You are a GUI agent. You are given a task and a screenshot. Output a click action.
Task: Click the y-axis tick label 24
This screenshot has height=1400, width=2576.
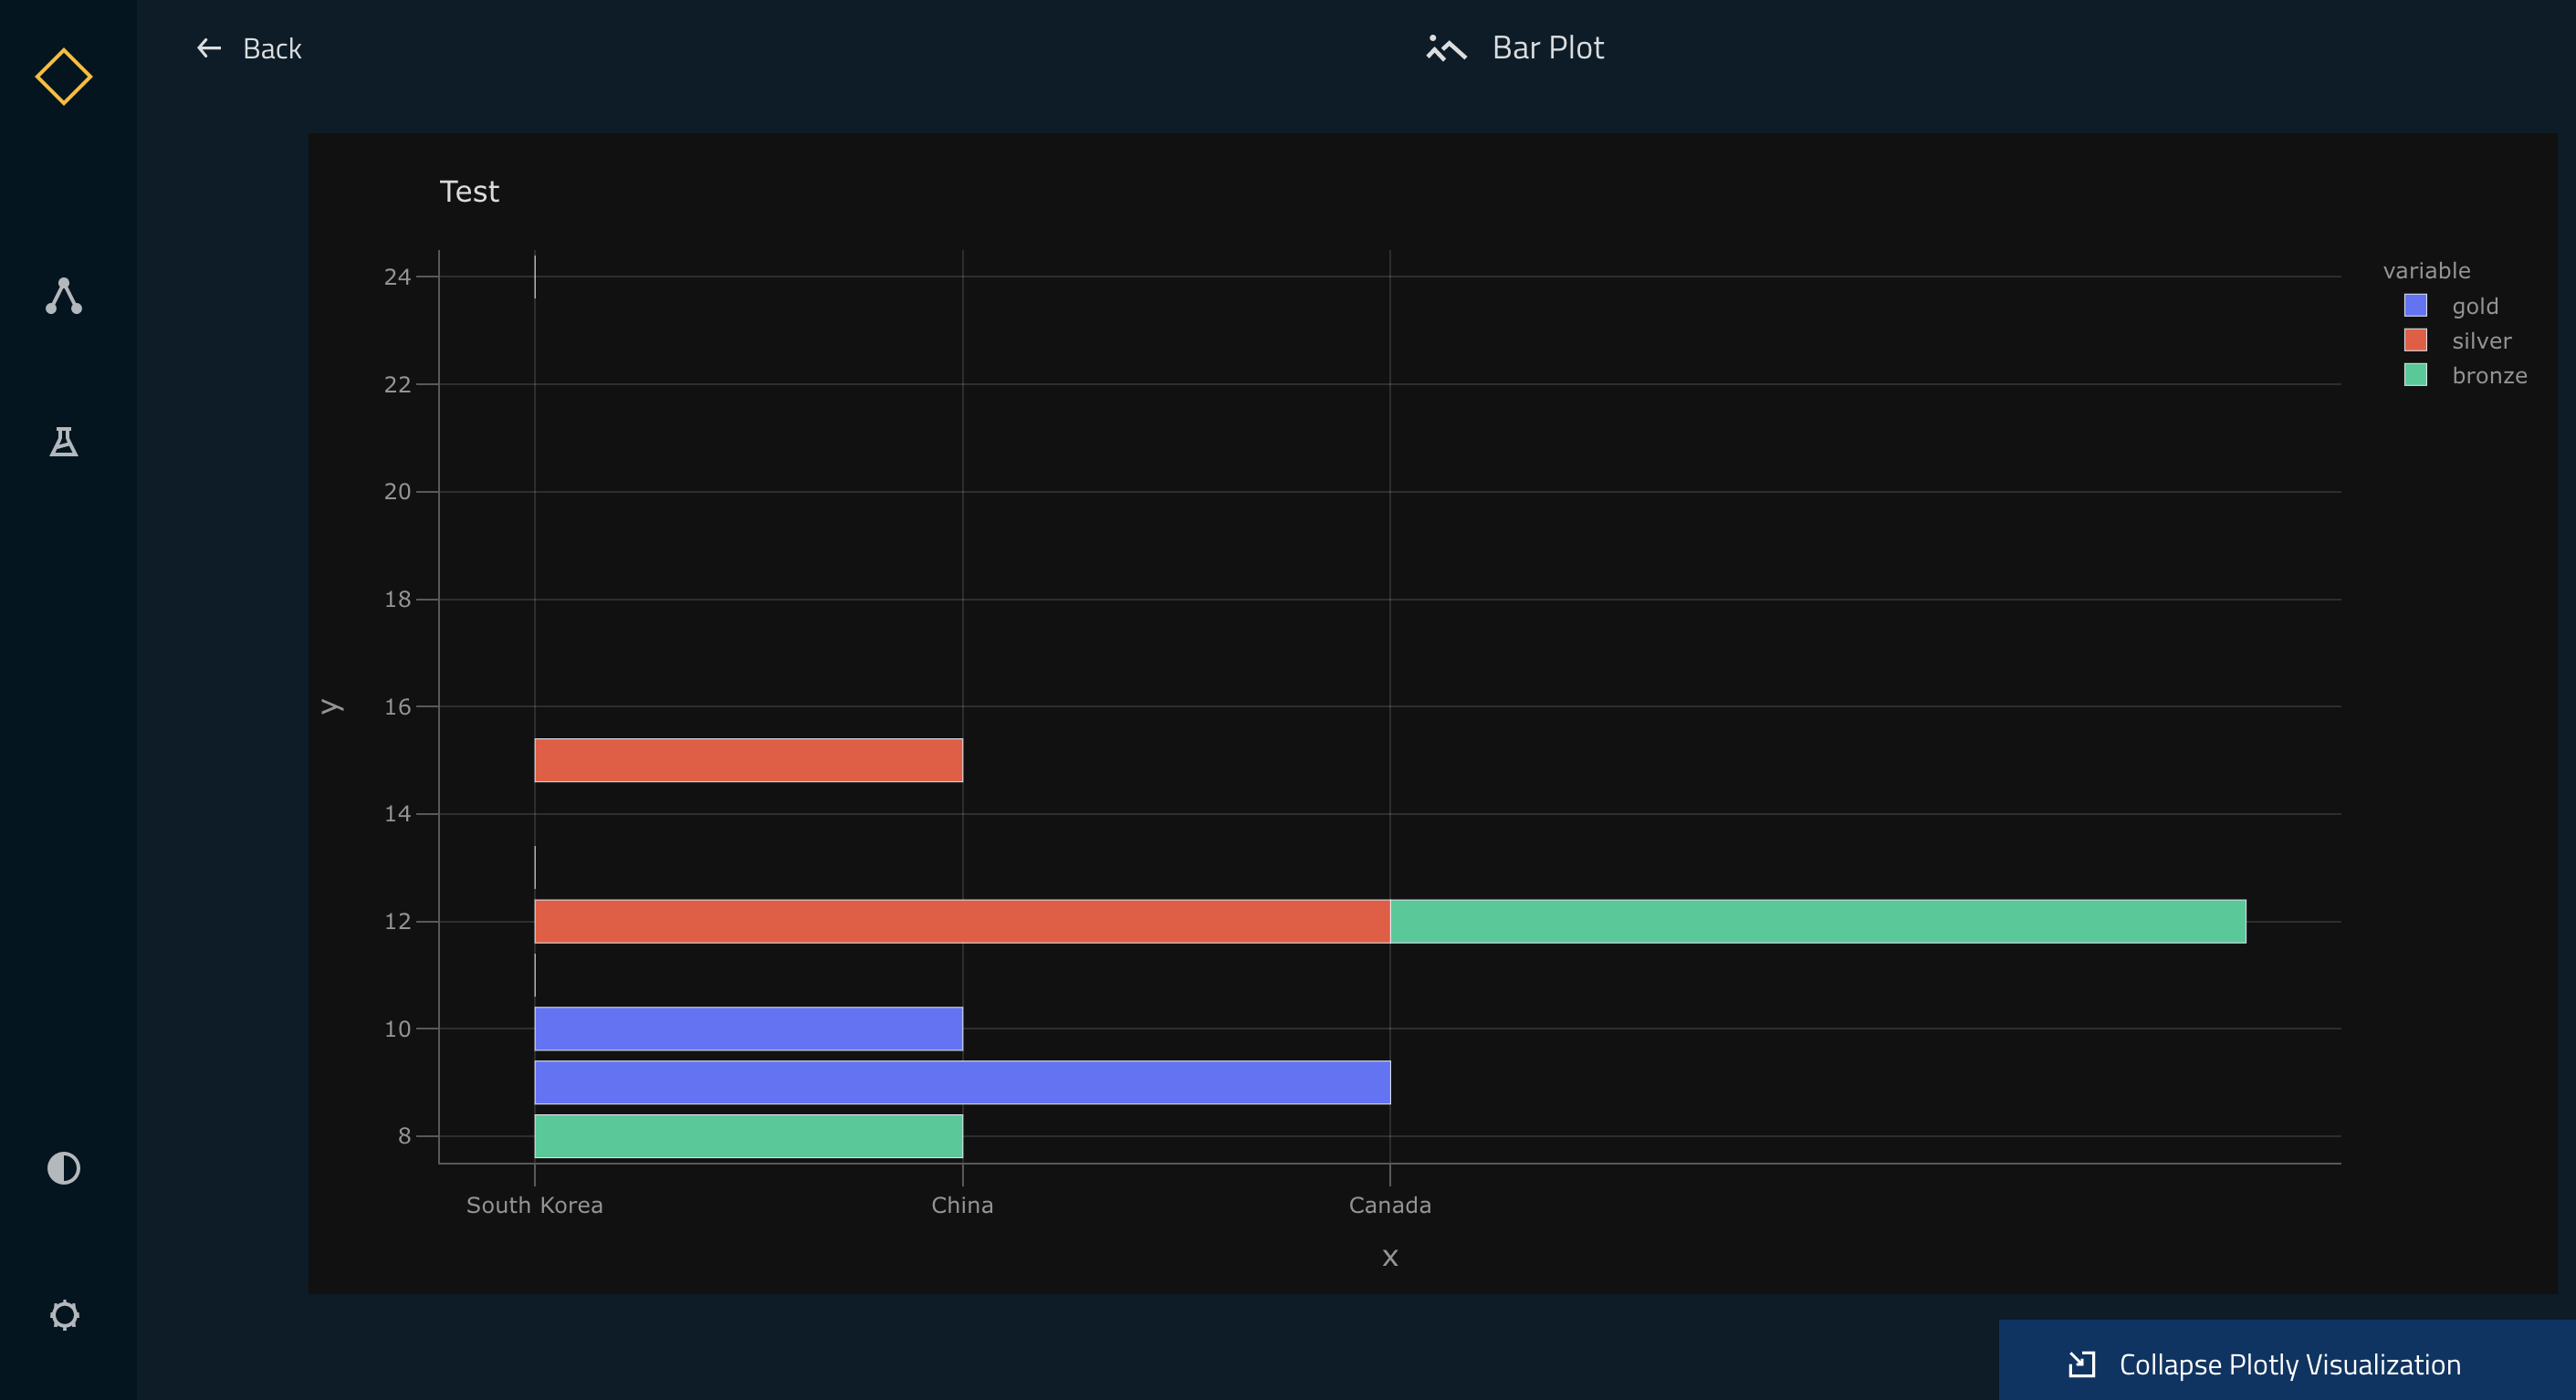pyautogui.click(x=397, y=277)
